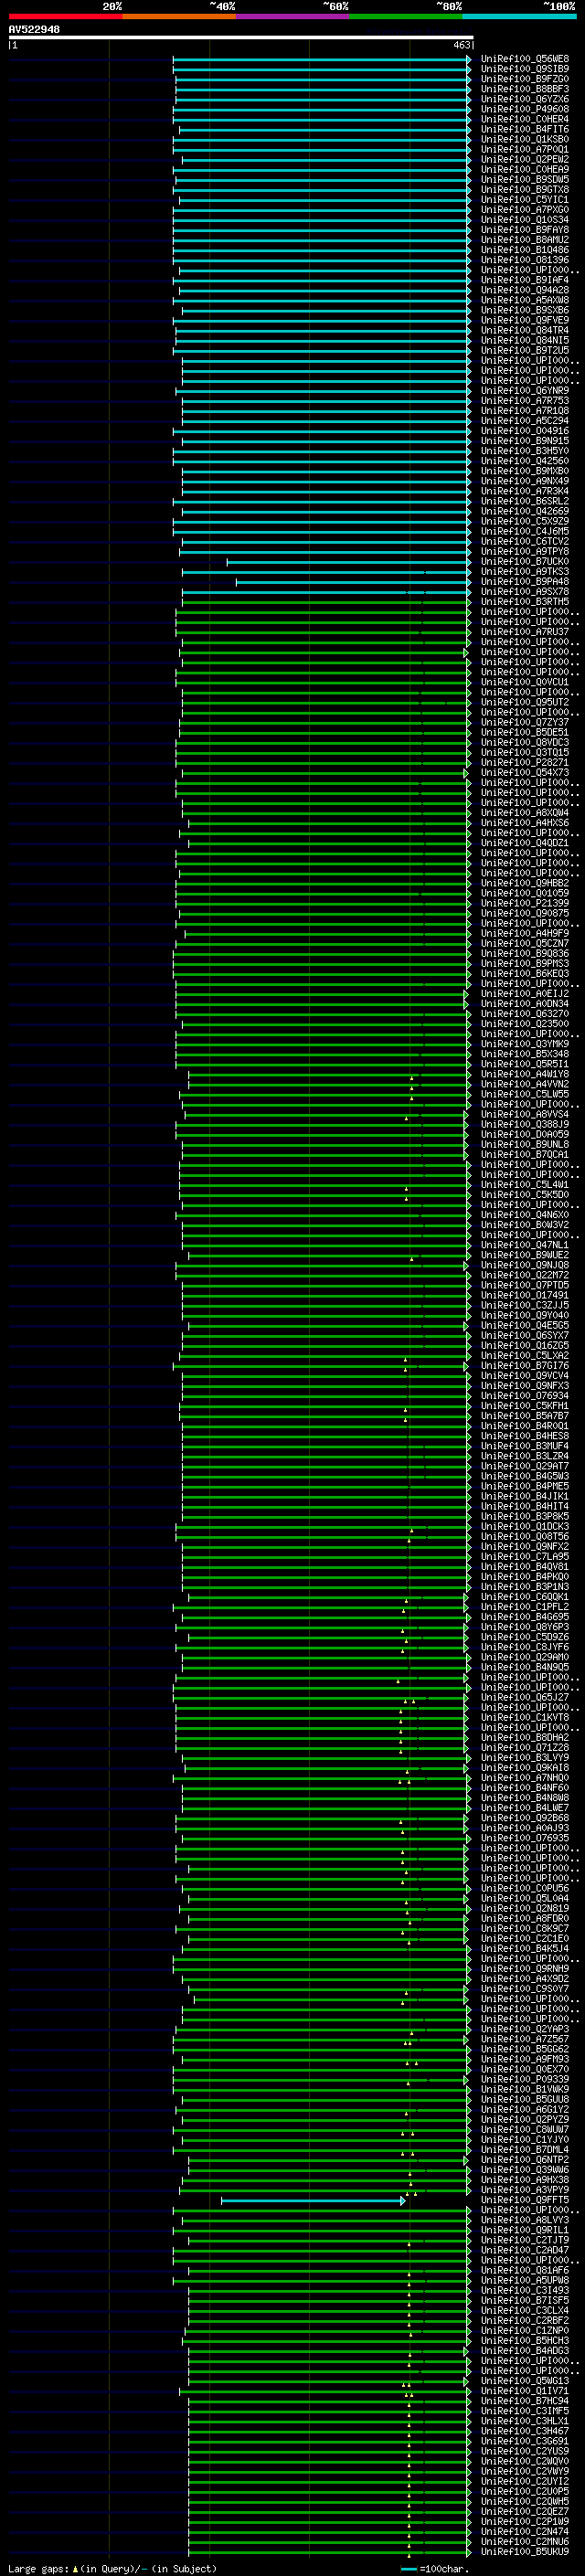Viewport: 585px width, 2576px height.
Task: Select the UniRef100_Q1KSB0 label
Action: pos(525,139)
